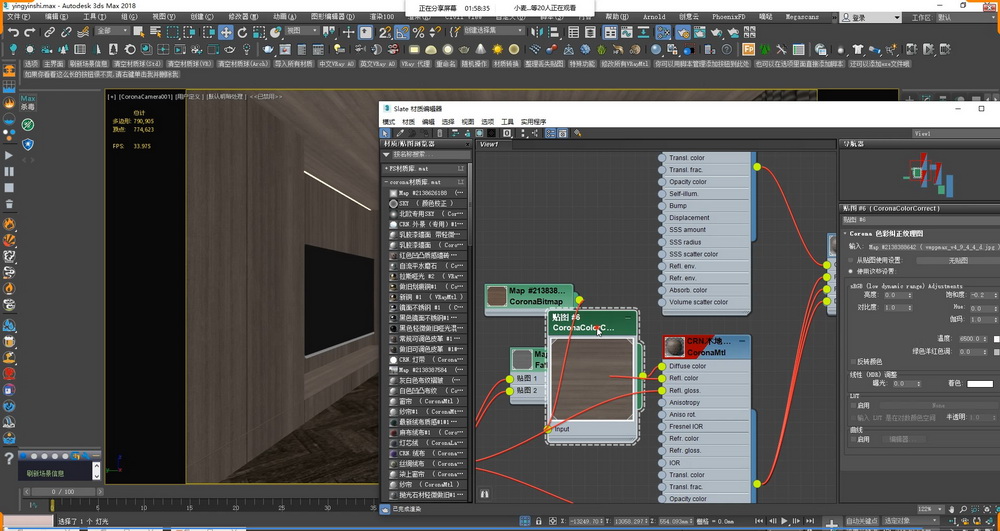The width and height of the screenshot is (1000, 531).
Task: Click the timeline frame slider 0 / 100
Action: (63, 491)
